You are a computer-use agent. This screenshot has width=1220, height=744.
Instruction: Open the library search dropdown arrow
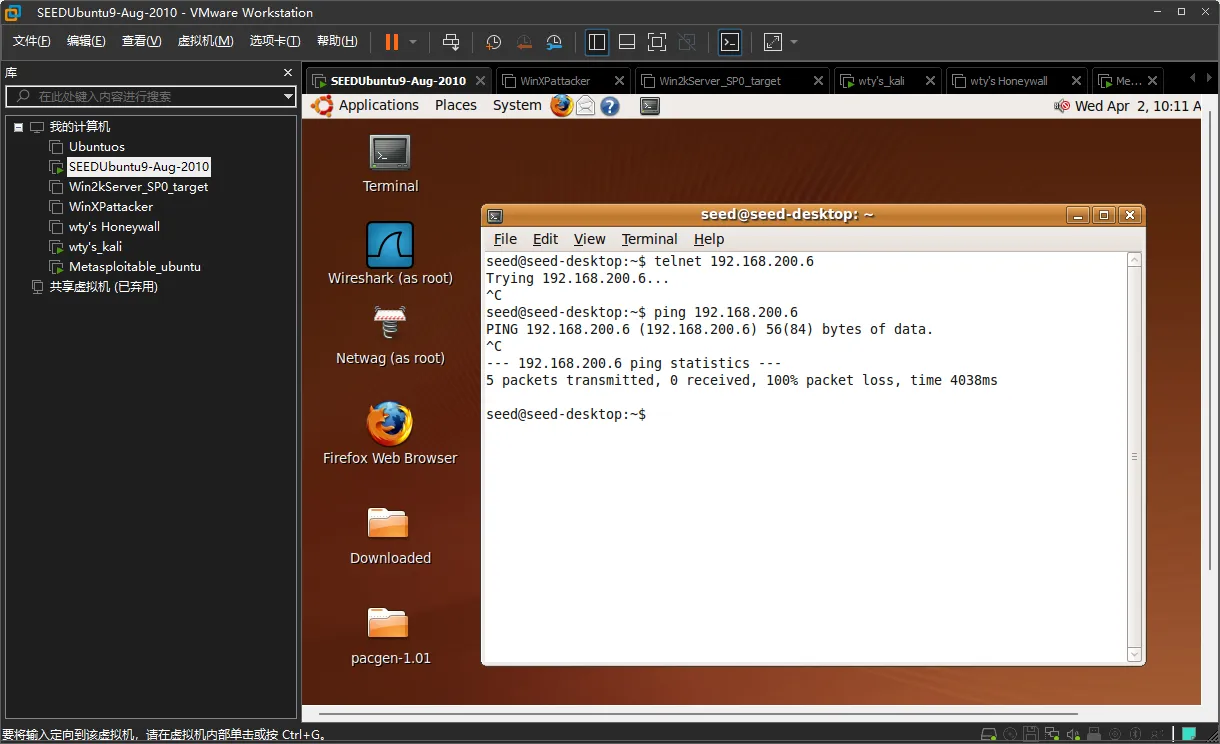tap(288, 96)
